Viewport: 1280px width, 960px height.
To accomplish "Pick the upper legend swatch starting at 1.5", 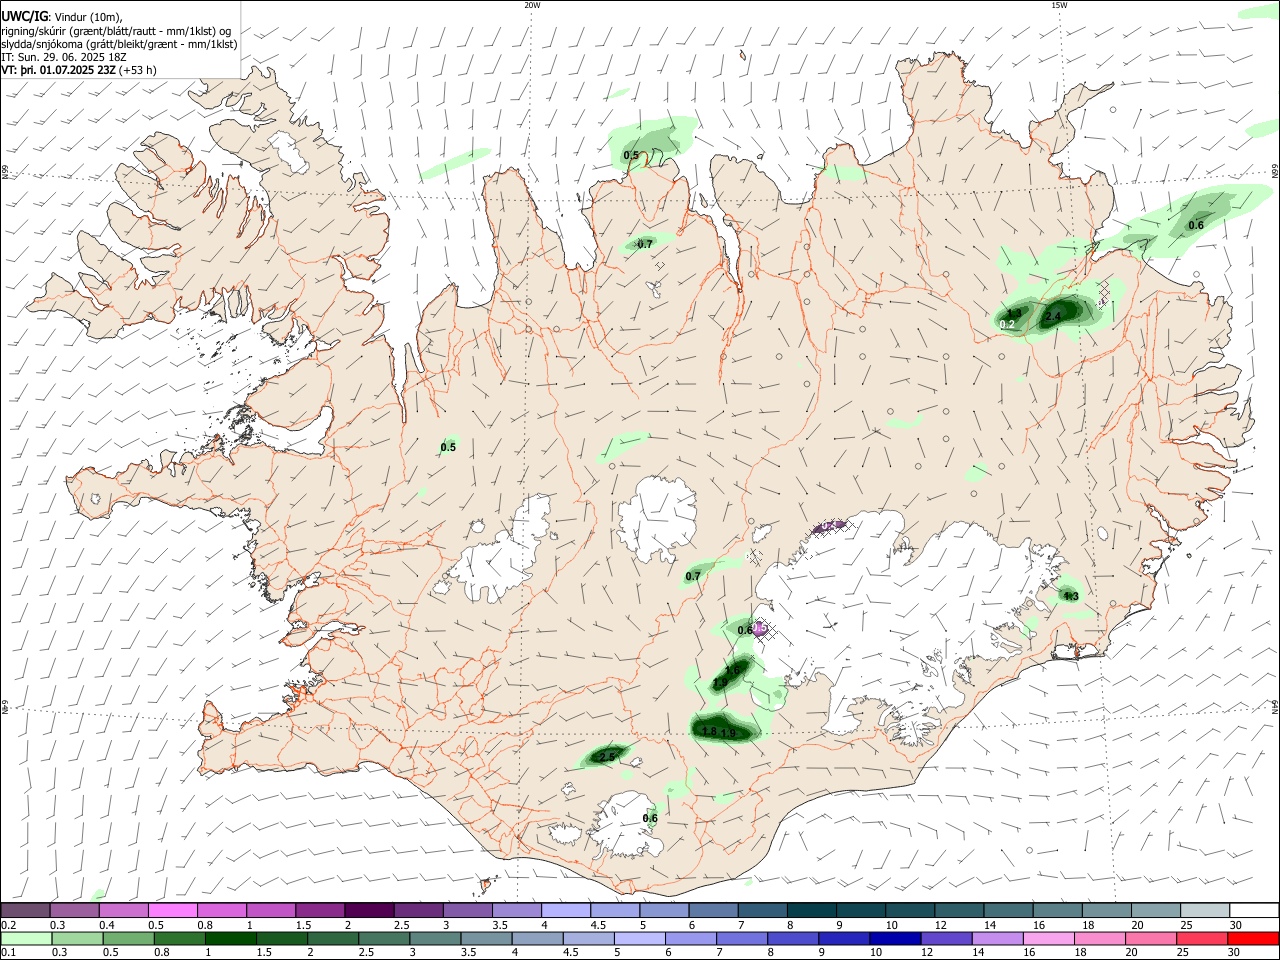I will [320, 911].
